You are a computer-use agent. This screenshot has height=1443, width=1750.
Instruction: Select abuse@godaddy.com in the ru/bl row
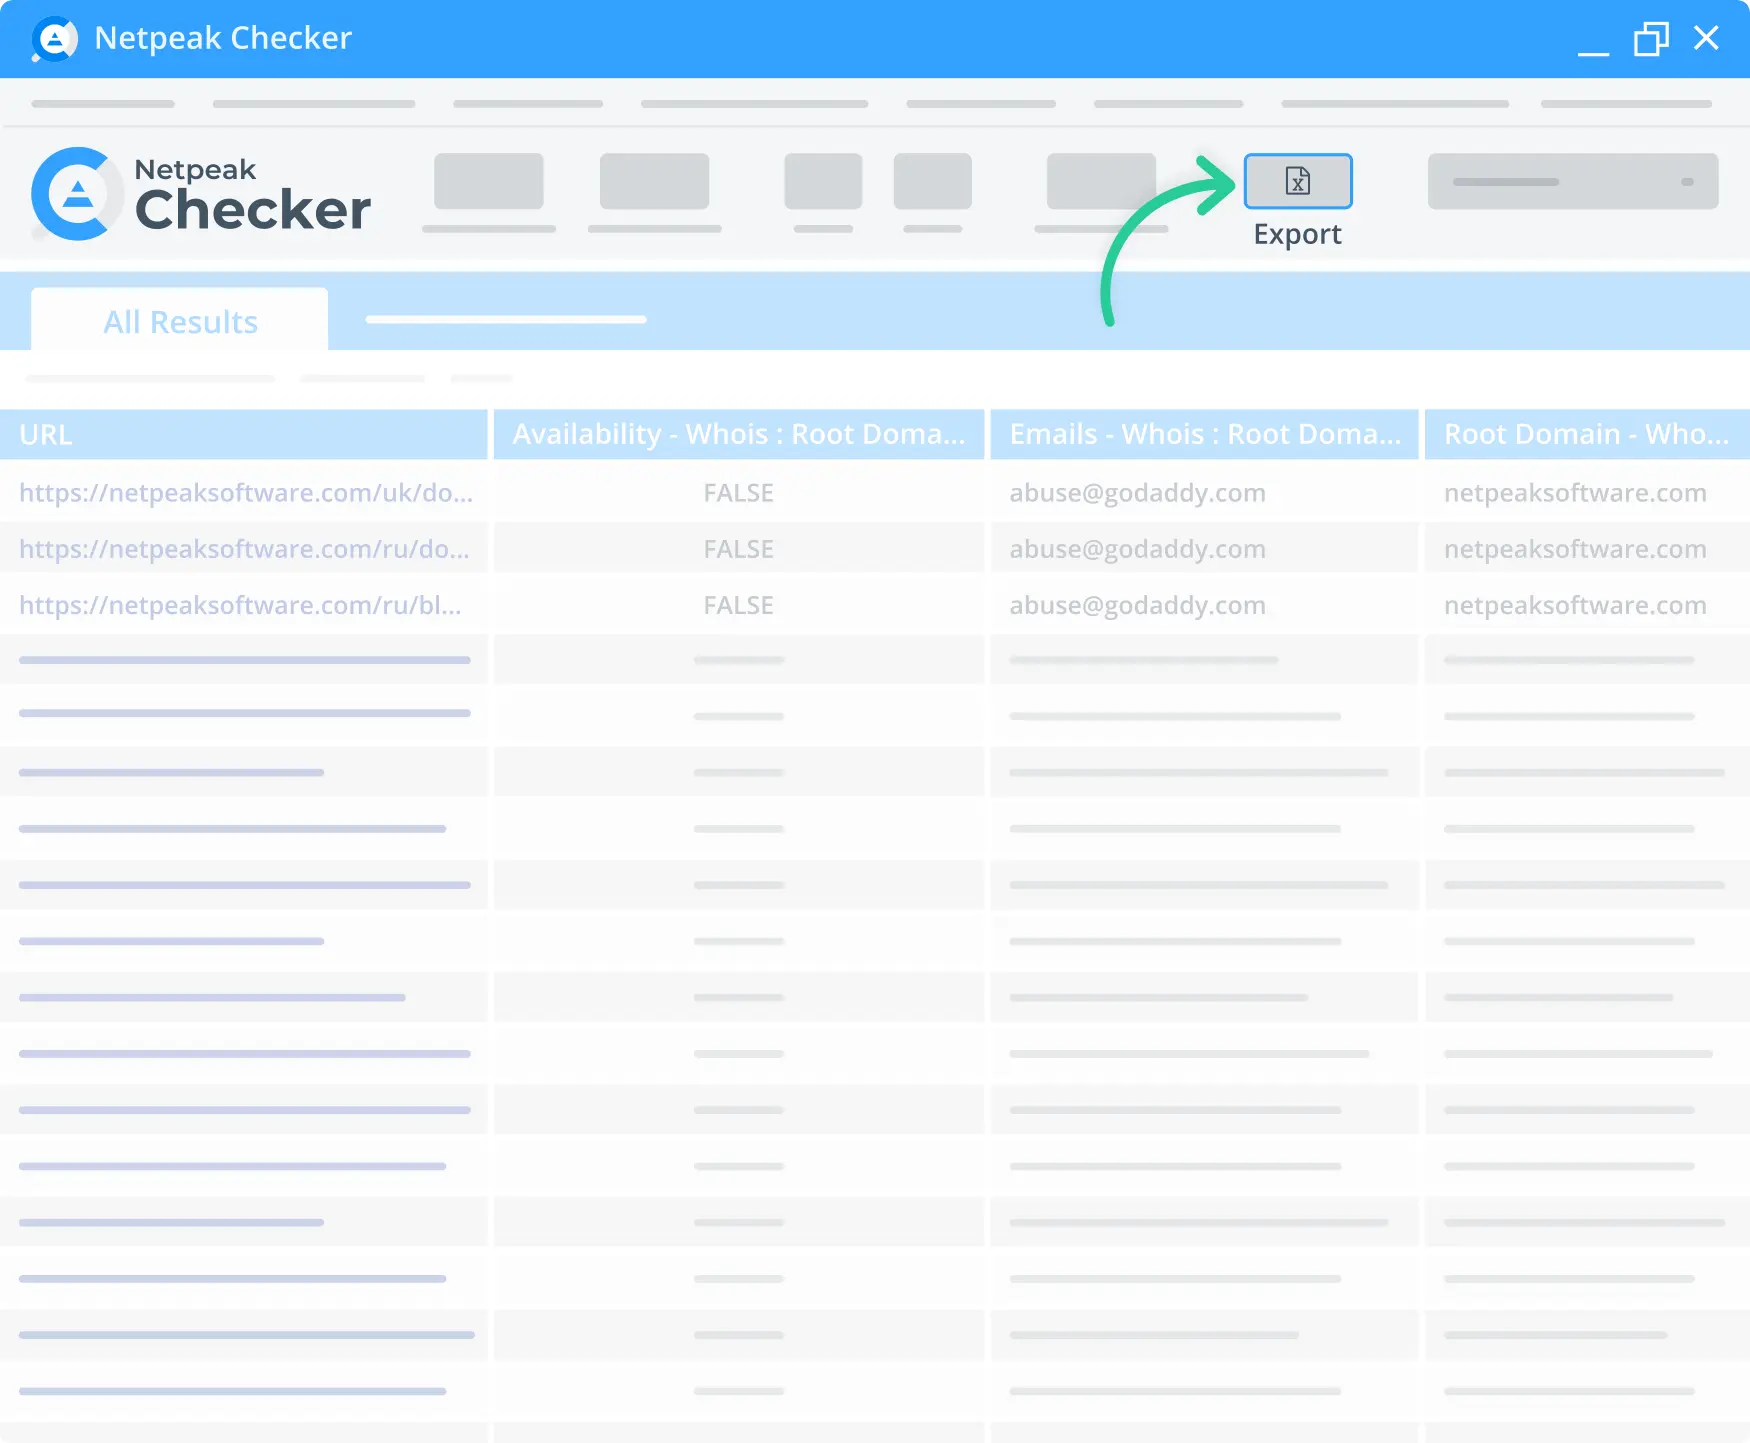(x=1138, y=605)
